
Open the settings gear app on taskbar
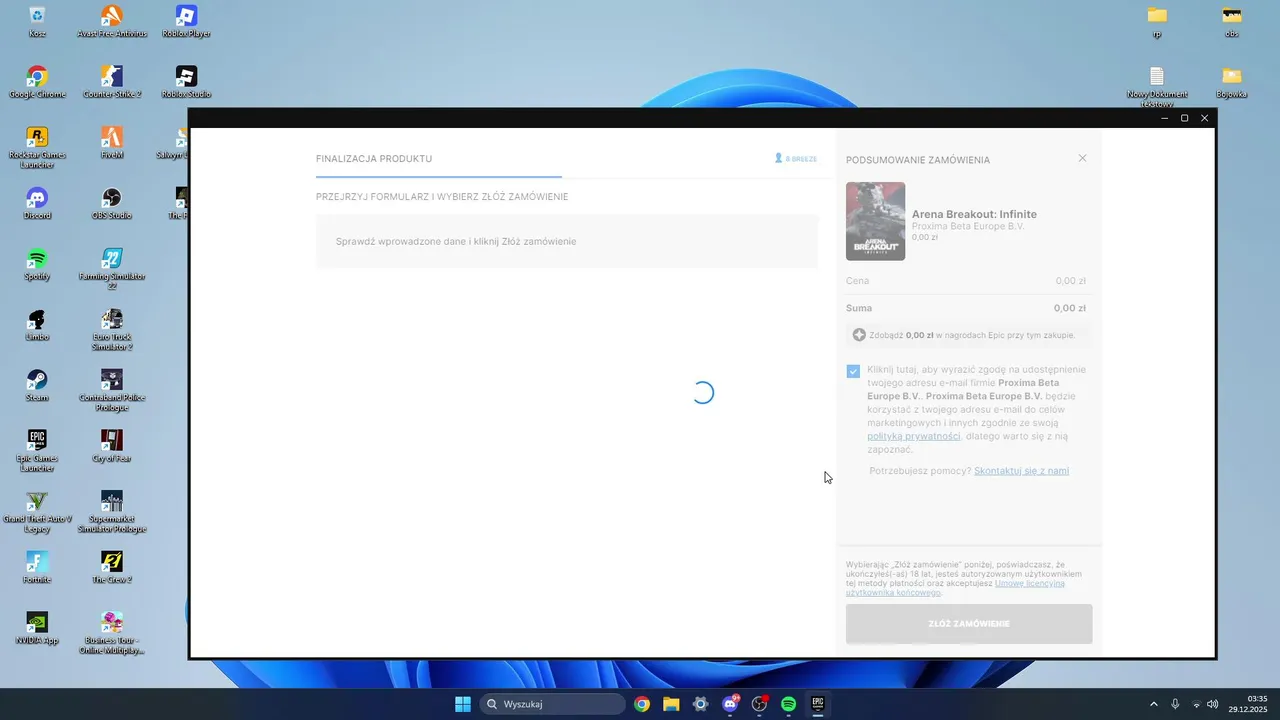coord(701,704)
